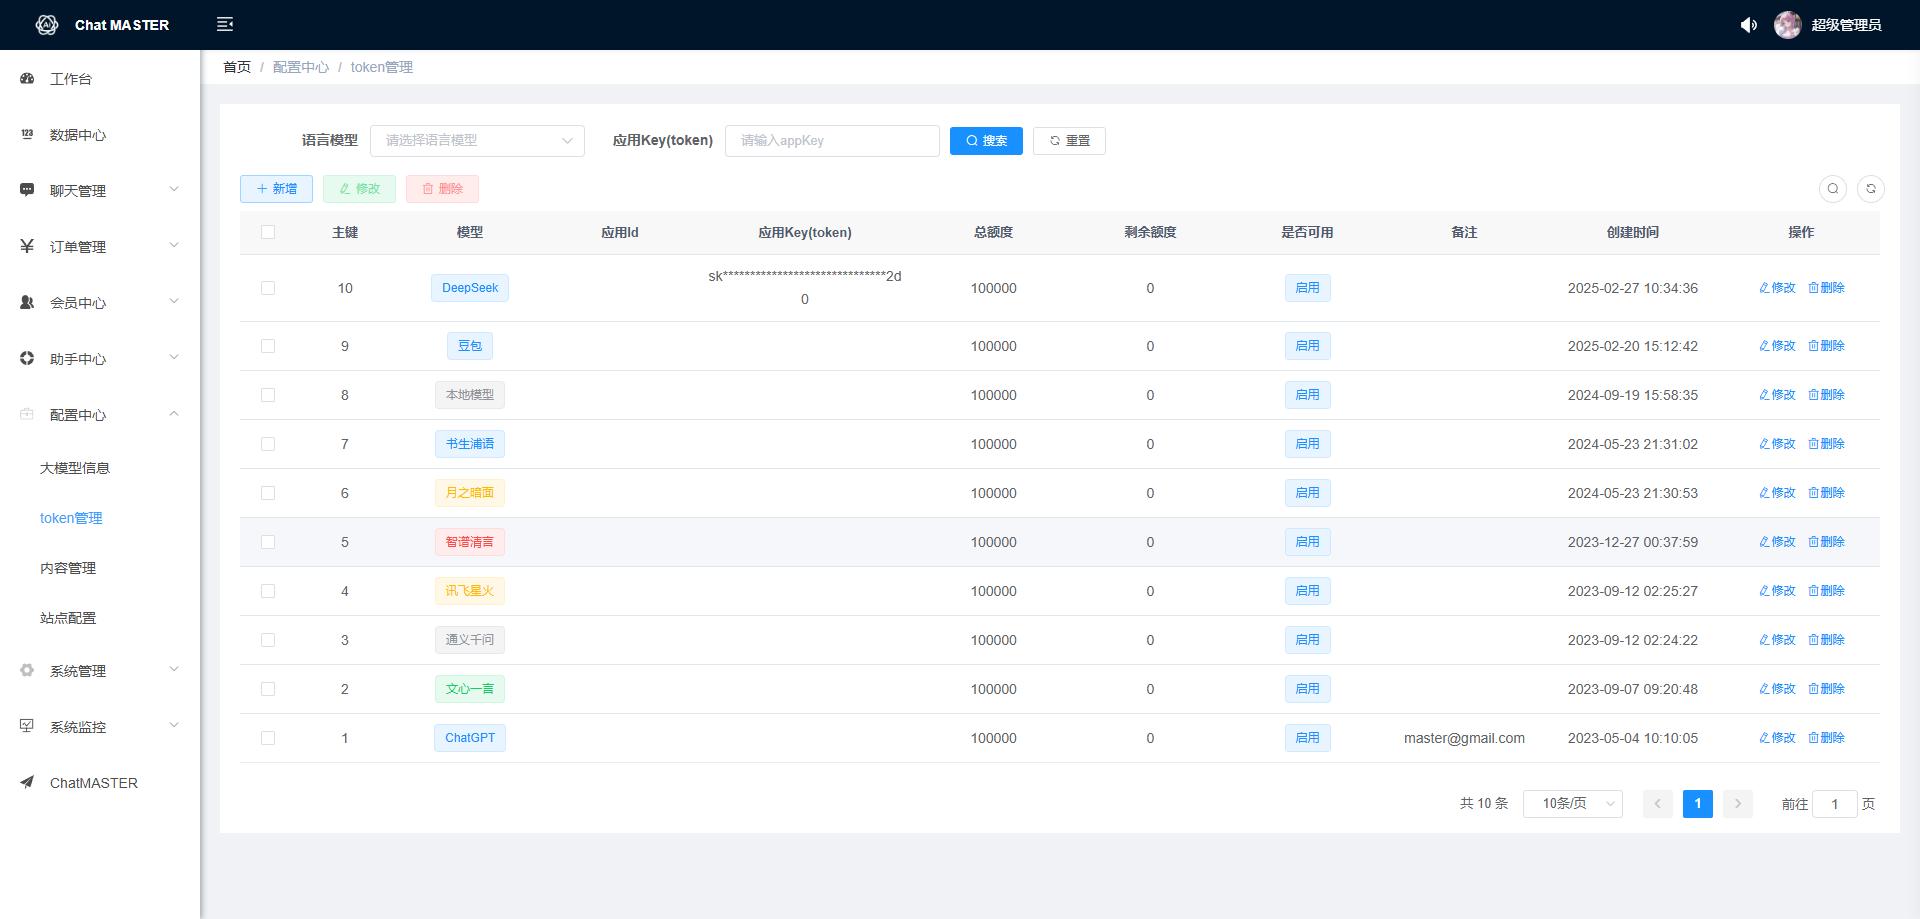Focus the 应用Key(token) input field
The image size is (1920, 919).
point(832,141)
